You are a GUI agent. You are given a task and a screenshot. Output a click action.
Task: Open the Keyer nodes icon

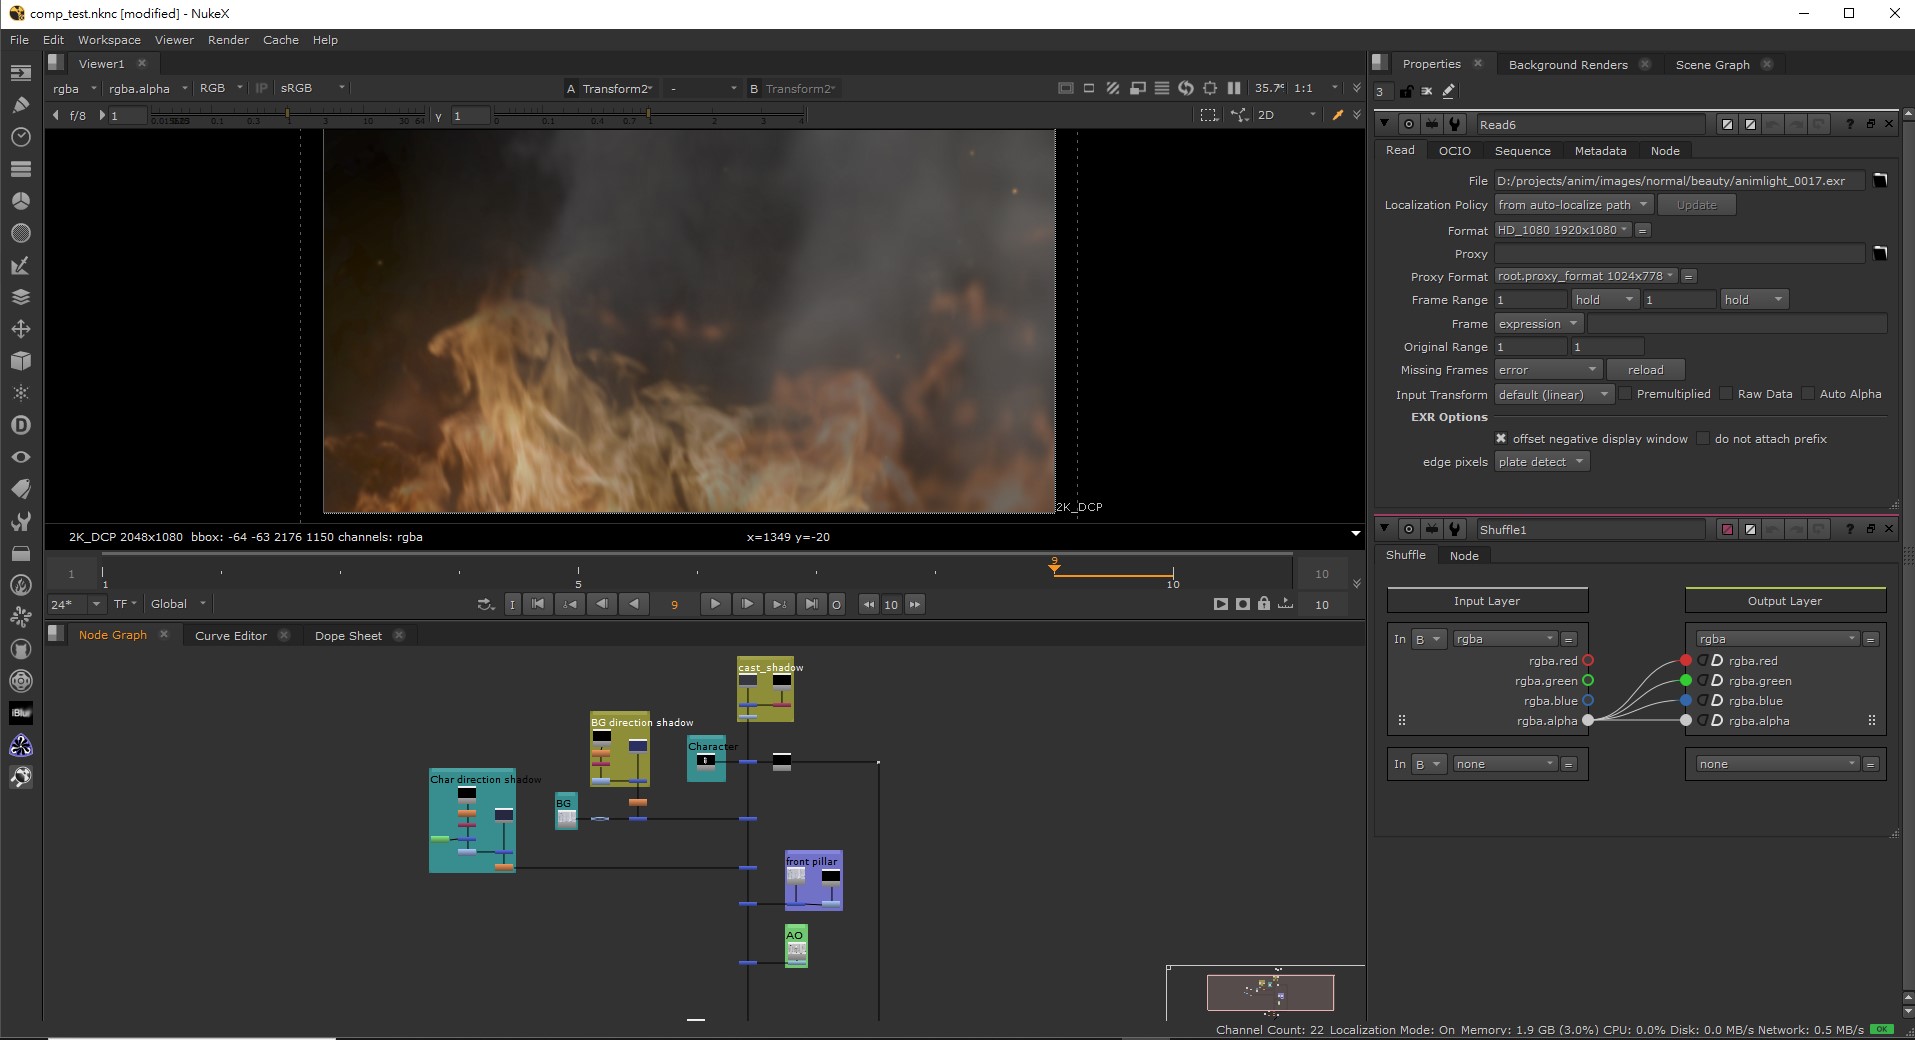pos(21,265)
